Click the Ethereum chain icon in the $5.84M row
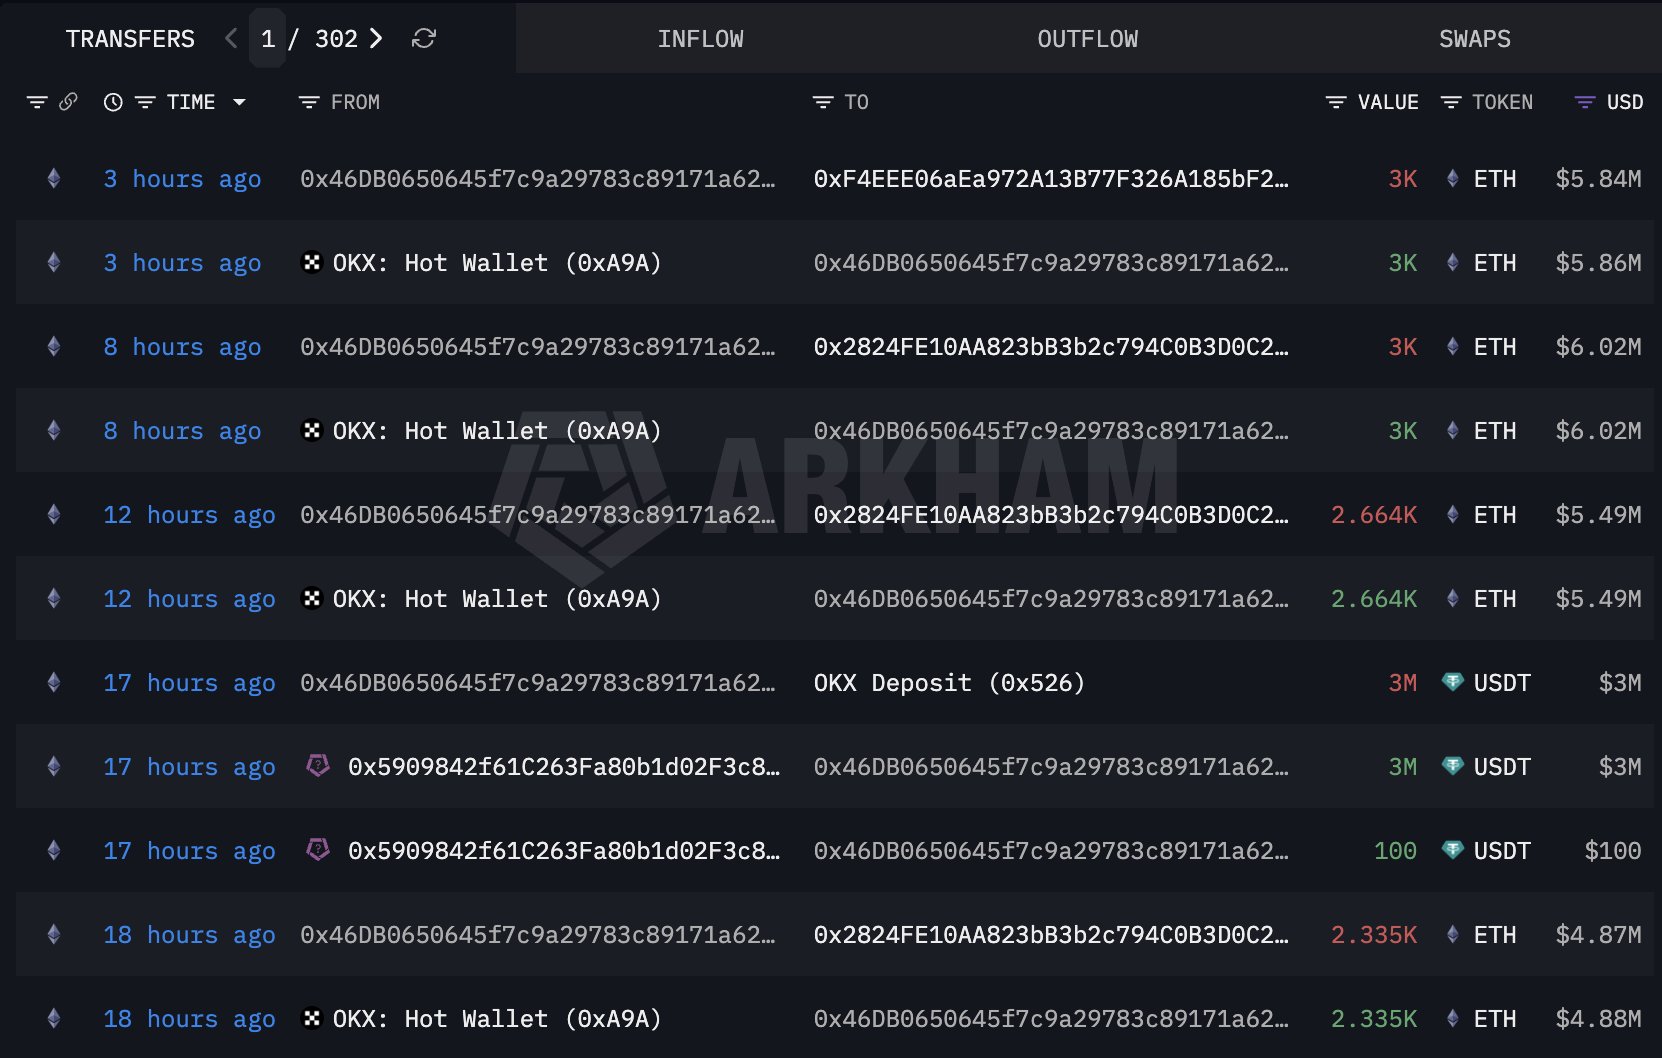This screenshot has height=1058, width=1662. (x=54, y=179)
